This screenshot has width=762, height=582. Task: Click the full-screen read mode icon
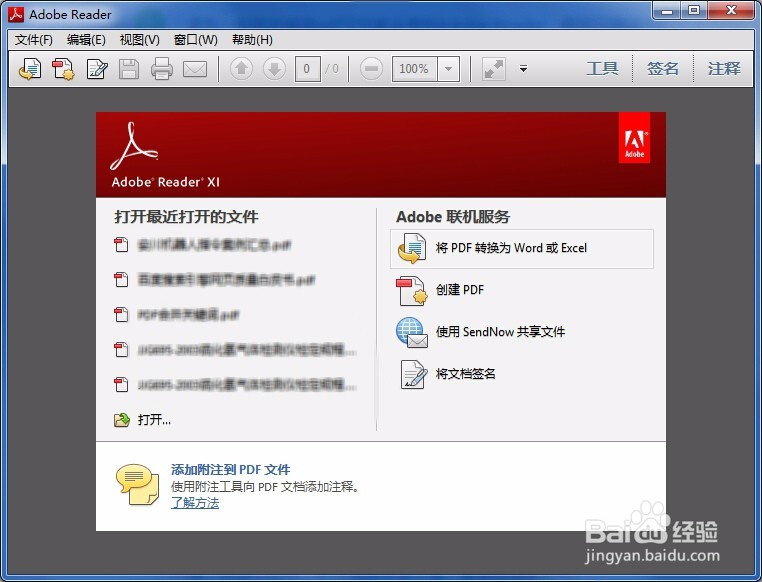(494, 69)
